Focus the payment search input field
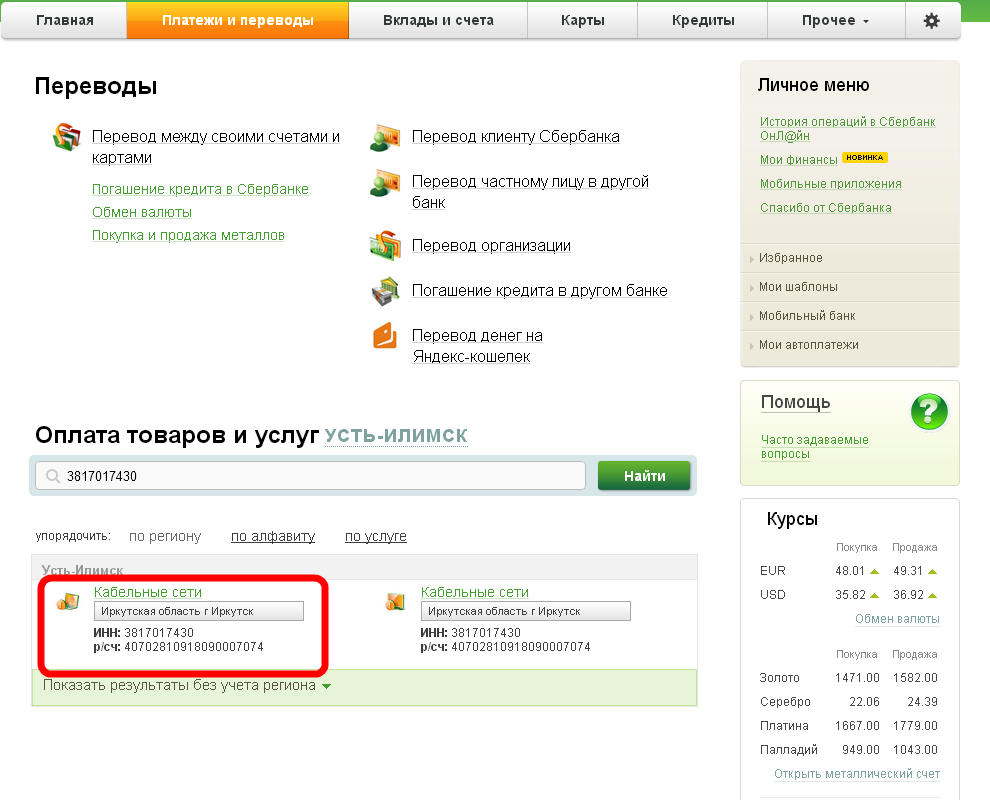Screen dimensions: 990x800 (x=310, y=476)
